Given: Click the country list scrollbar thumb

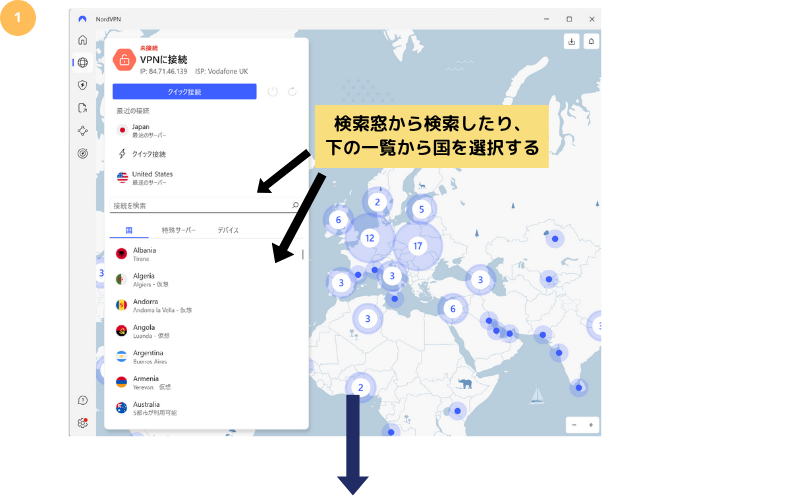Looking at the screenshot, I should point(303,254).
